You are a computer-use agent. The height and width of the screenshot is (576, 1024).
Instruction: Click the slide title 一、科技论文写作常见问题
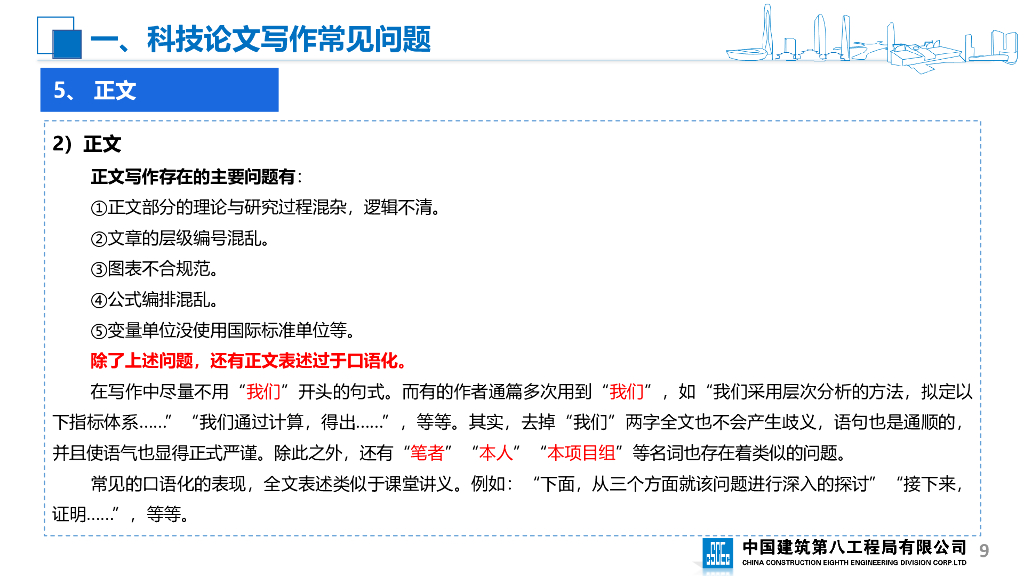260,39
